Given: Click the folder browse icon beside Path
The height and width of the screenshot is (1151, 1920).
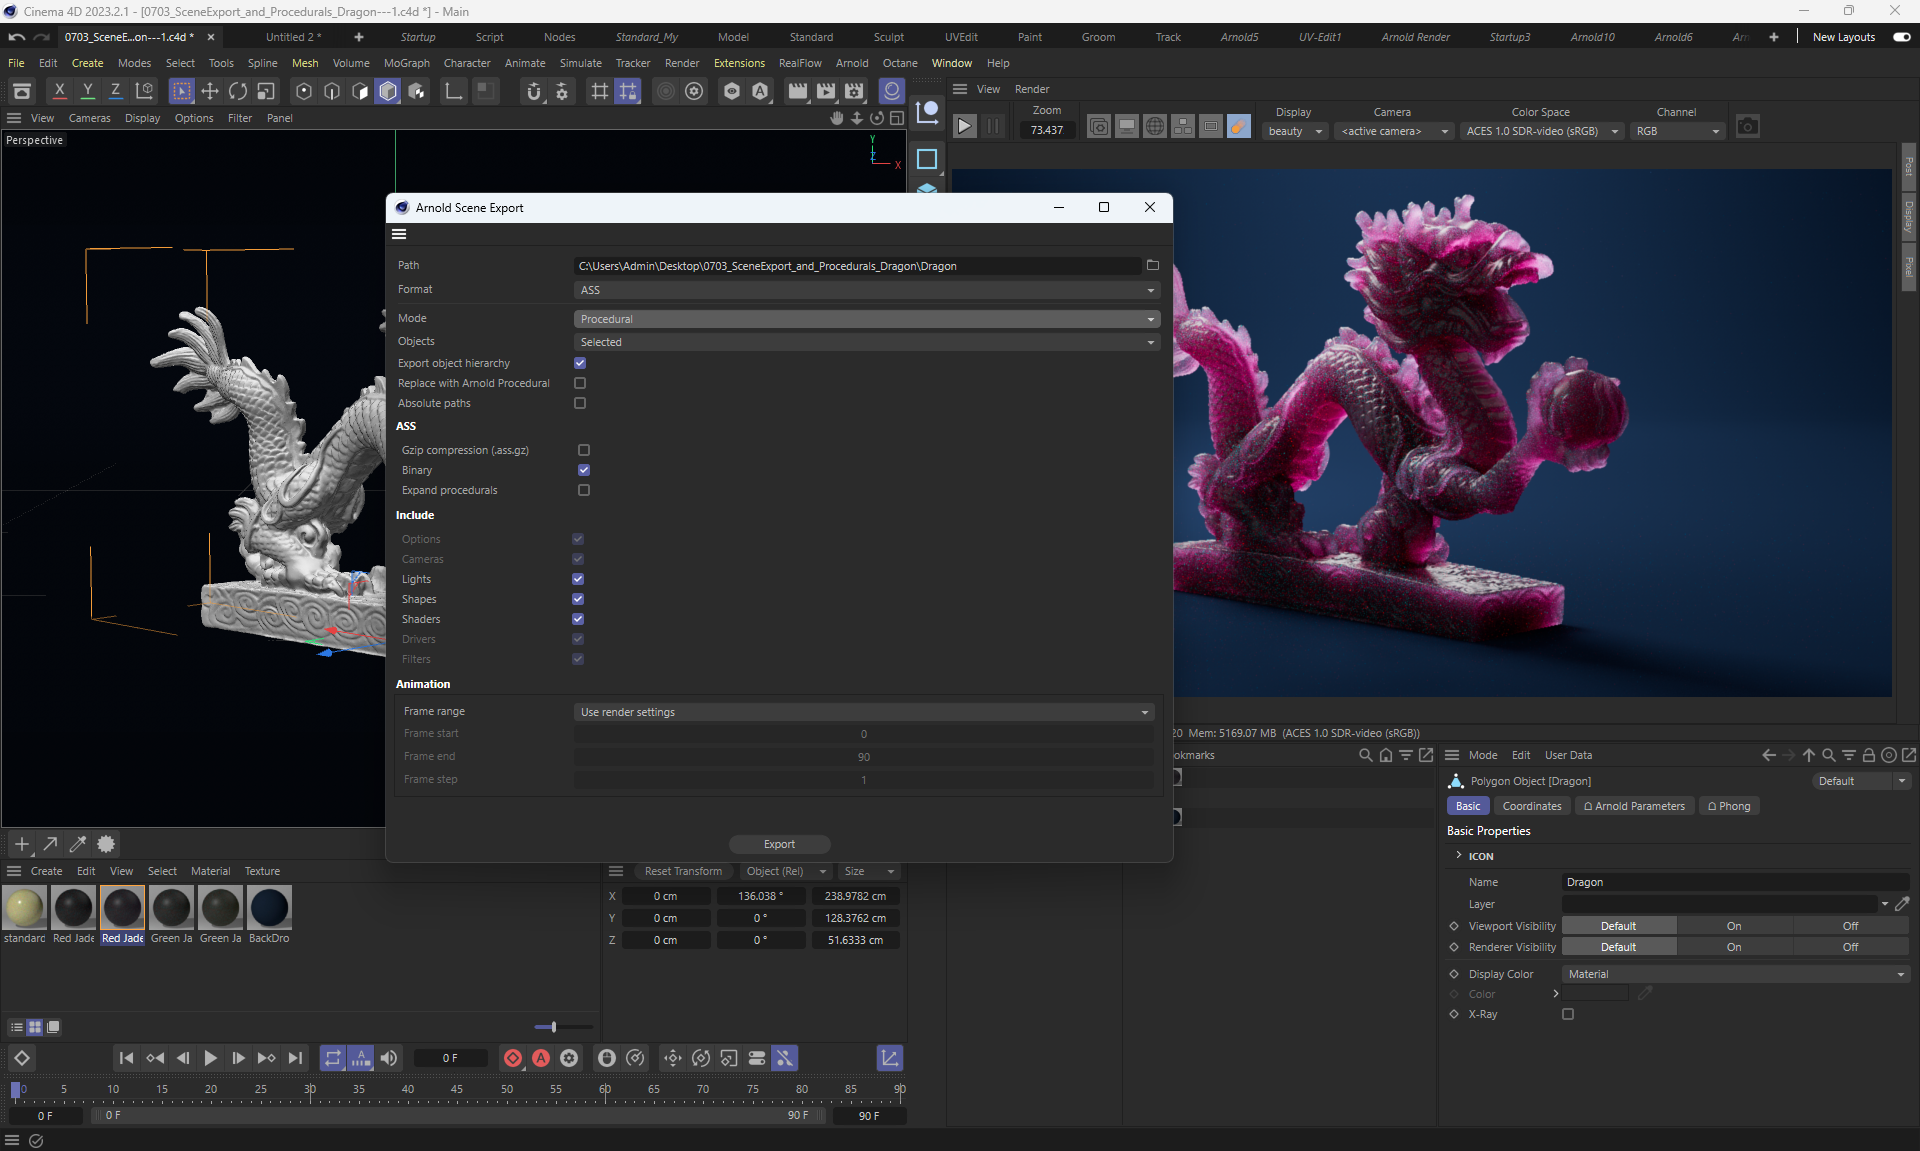Looking at the screenshot, I should click(x=1152, y=266).
